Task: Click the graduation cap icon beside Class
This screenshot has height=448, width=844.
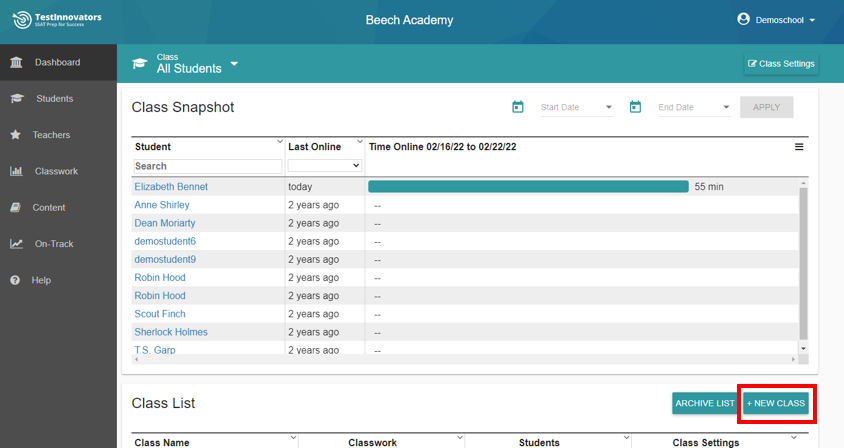Action: [139, 64]
